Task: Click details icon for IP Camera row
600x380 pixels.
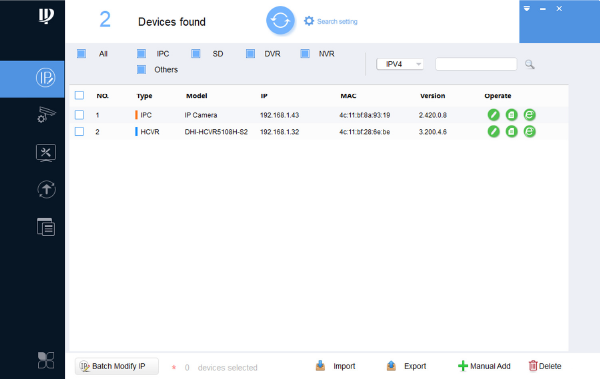Action: [x=512, y=115]
